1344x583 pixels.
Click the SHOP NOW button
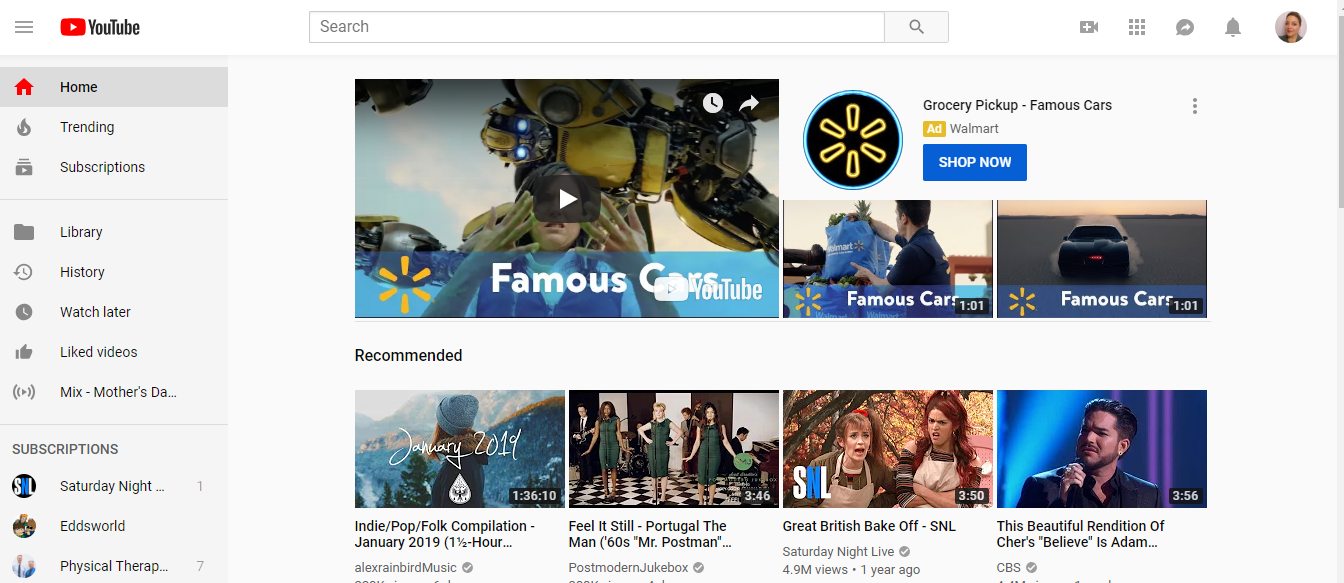(975, 162)
